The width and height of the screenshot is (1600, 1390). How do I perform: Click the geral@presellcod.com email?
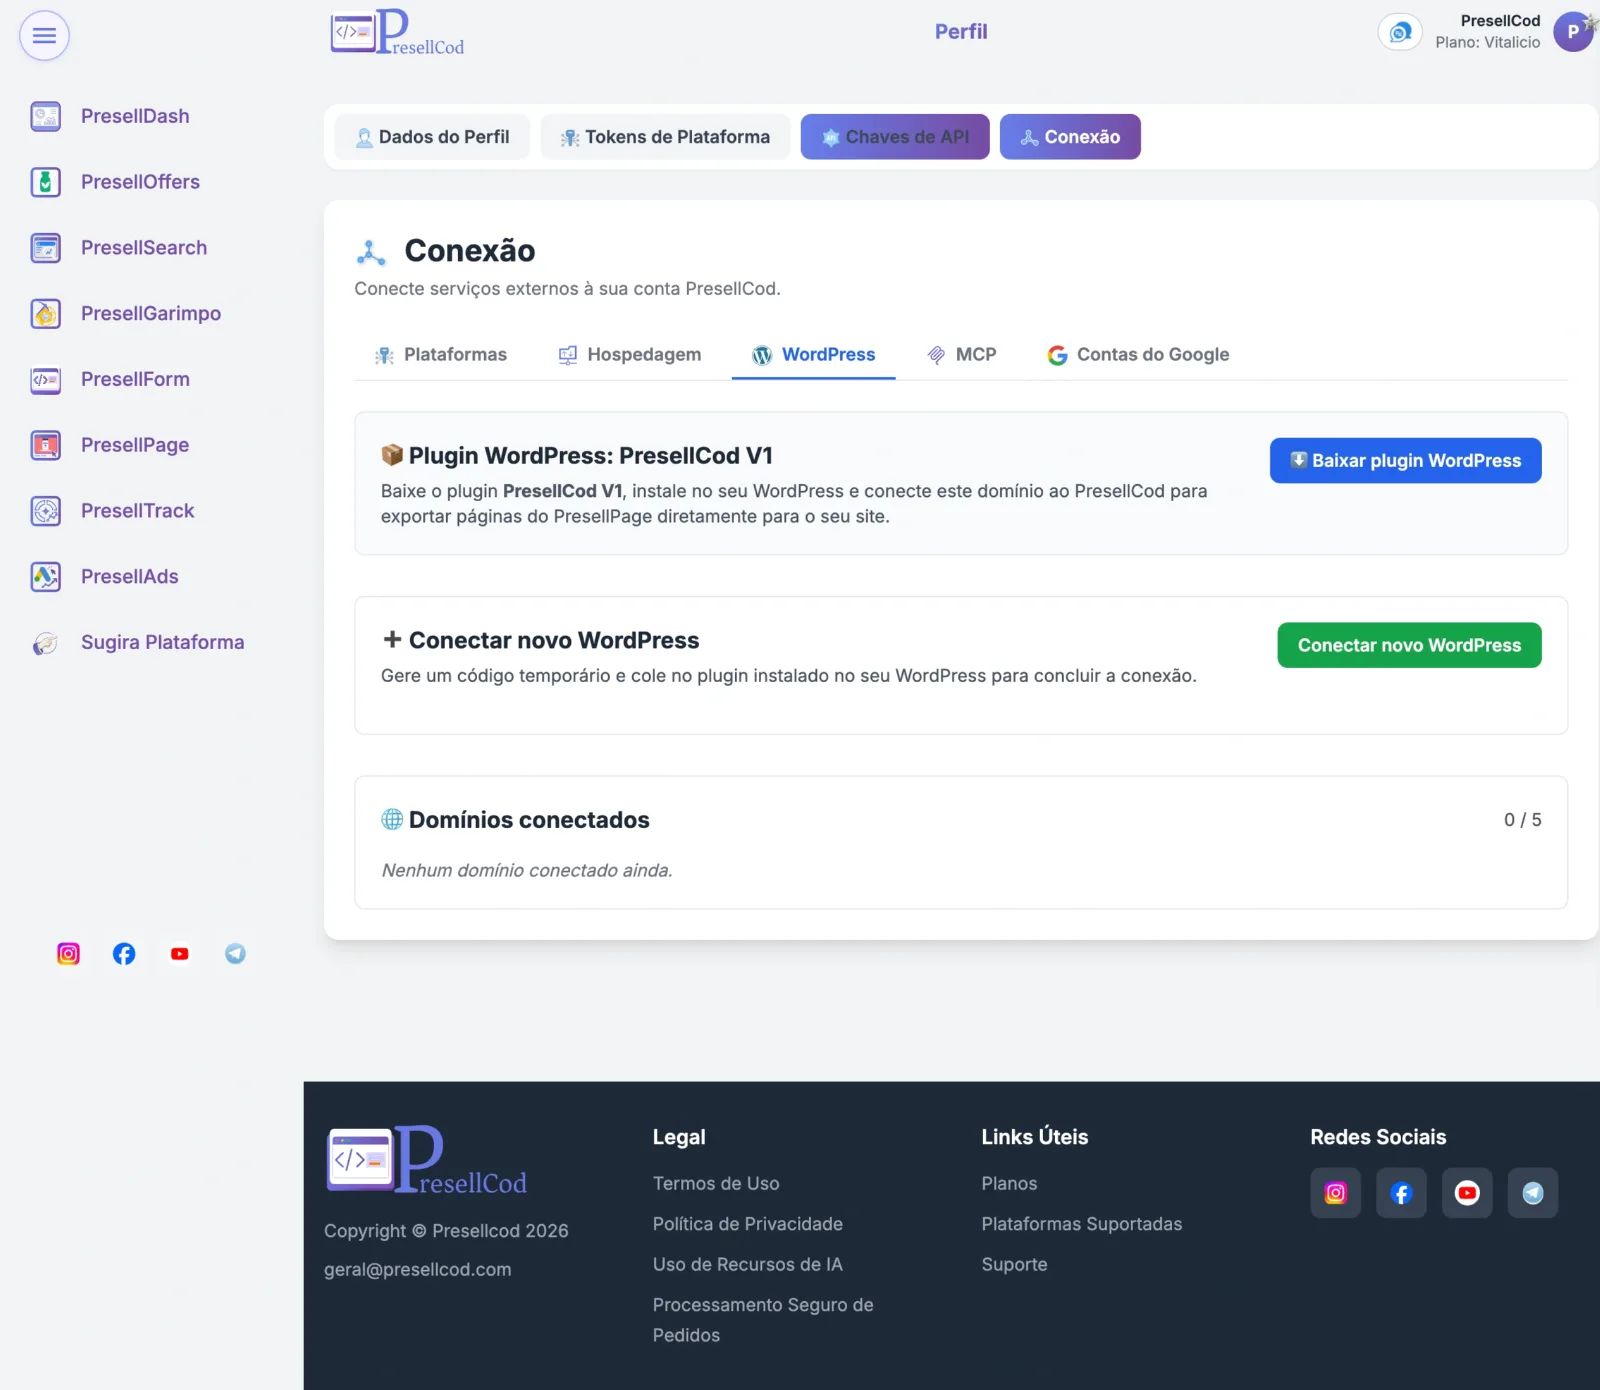pyautogui.click(x=418, y=1270)
